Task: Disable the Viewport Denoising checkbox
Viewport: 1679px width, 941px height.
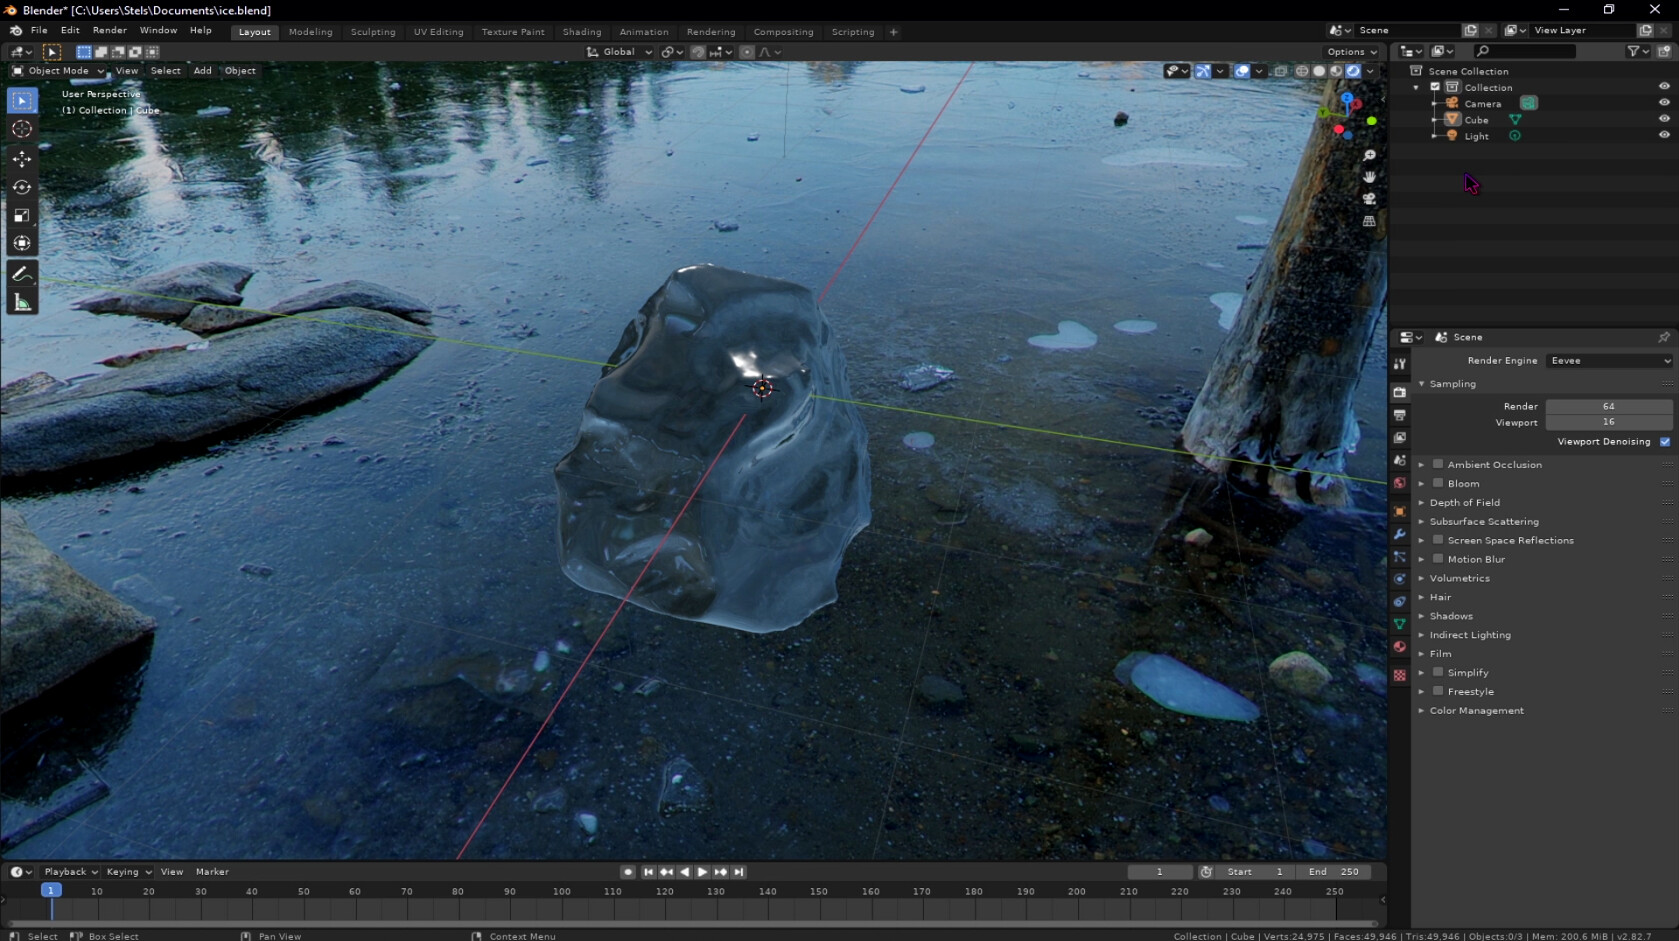Action: [x=1663, y=441]
